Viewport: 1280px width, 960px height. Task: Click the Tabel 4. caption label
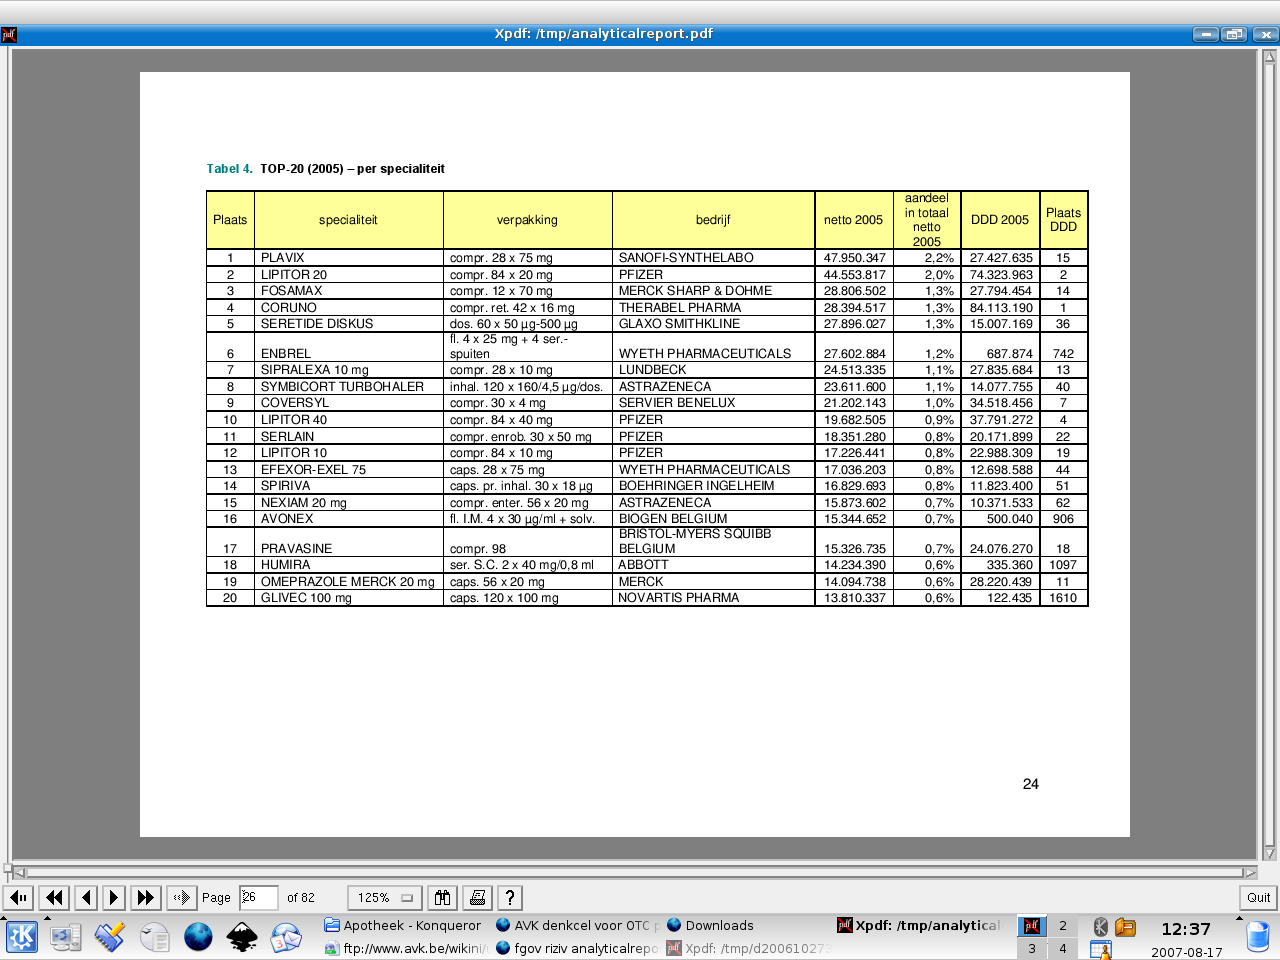[229, 169]
